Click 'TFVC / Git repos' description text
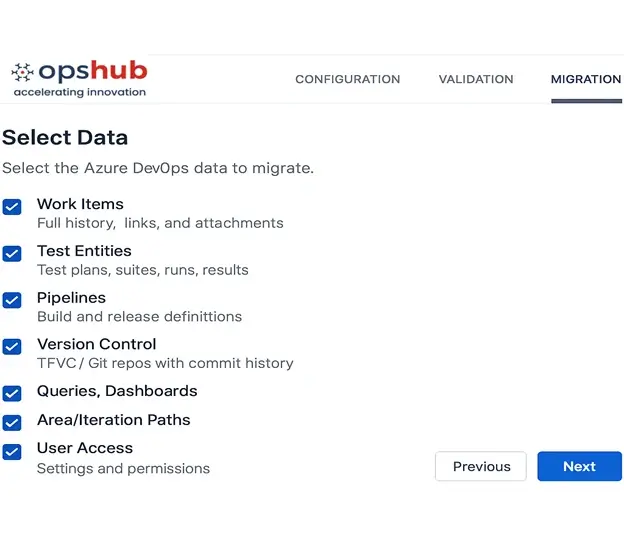The height and width of the screenshot is (542, 624). point(165,363)
